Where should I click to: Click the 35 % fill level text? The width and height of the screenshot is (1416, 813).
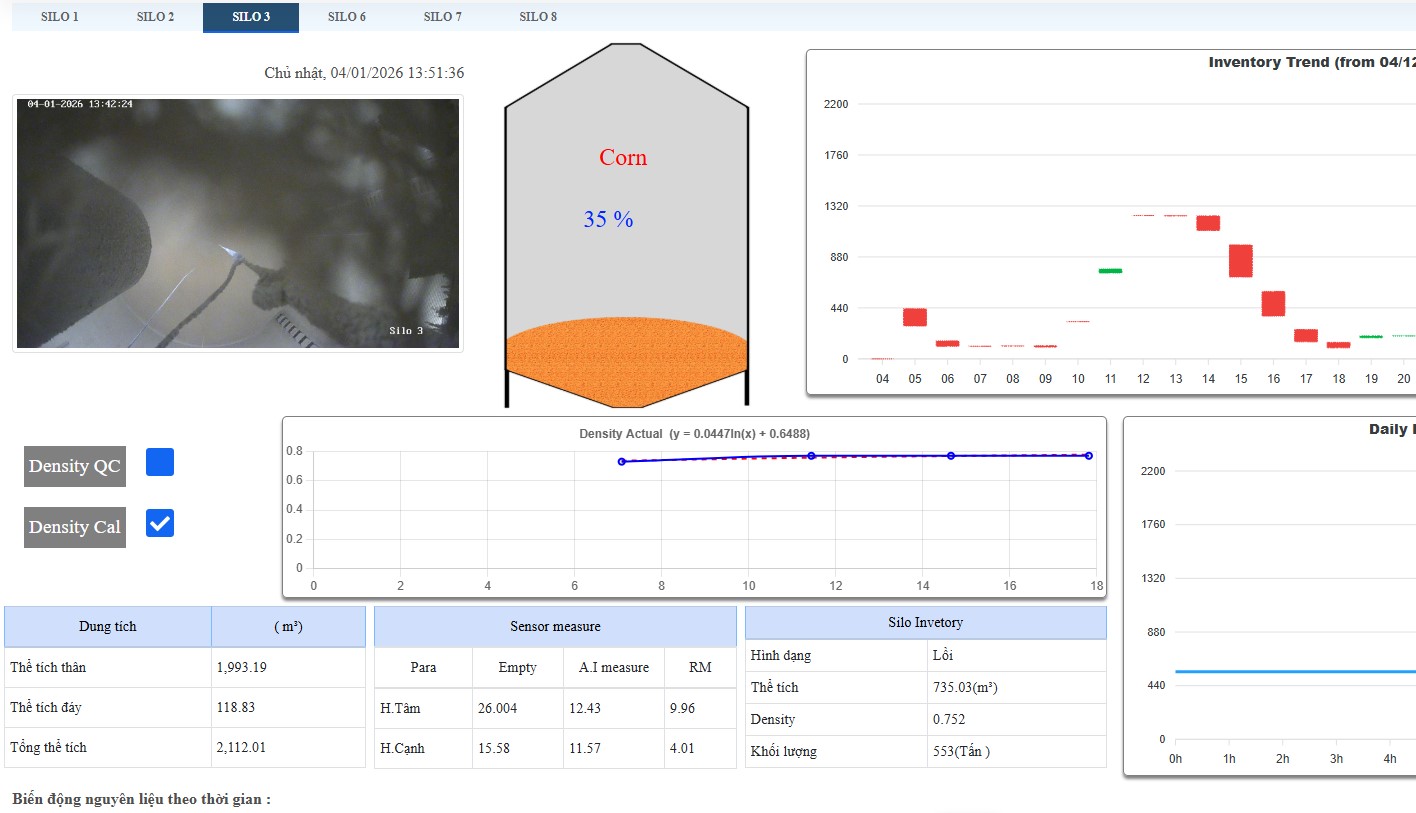(608, 220)
